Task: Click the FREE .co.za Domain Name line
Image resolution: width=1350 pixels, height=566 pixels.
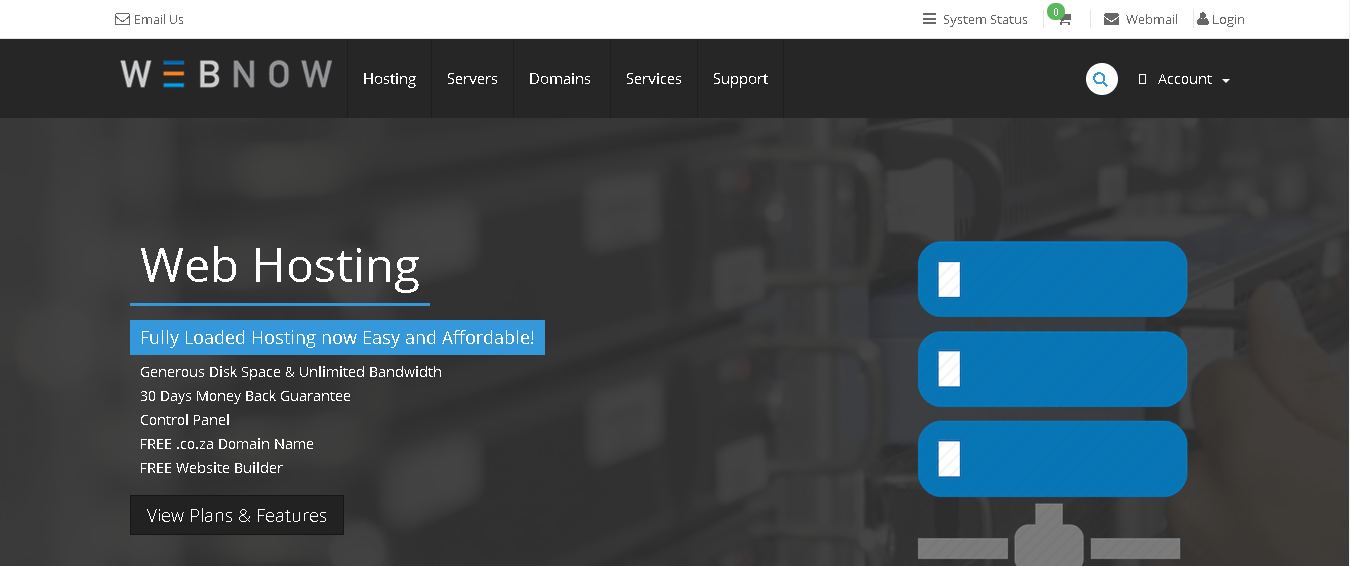Action: 227,444
